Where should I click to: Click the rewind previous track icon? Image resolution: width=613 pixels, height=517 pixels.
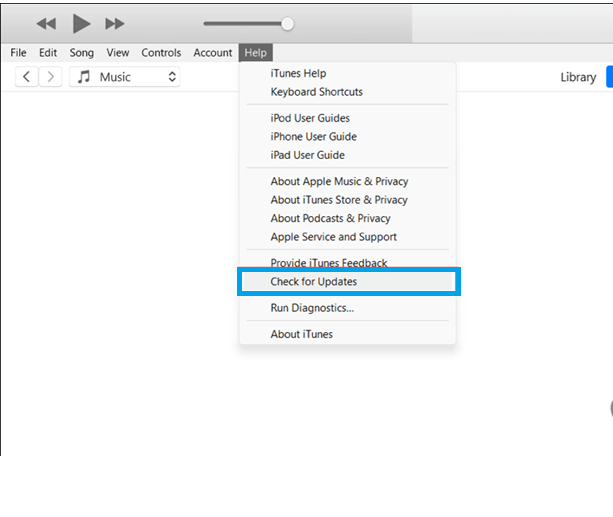46,23
